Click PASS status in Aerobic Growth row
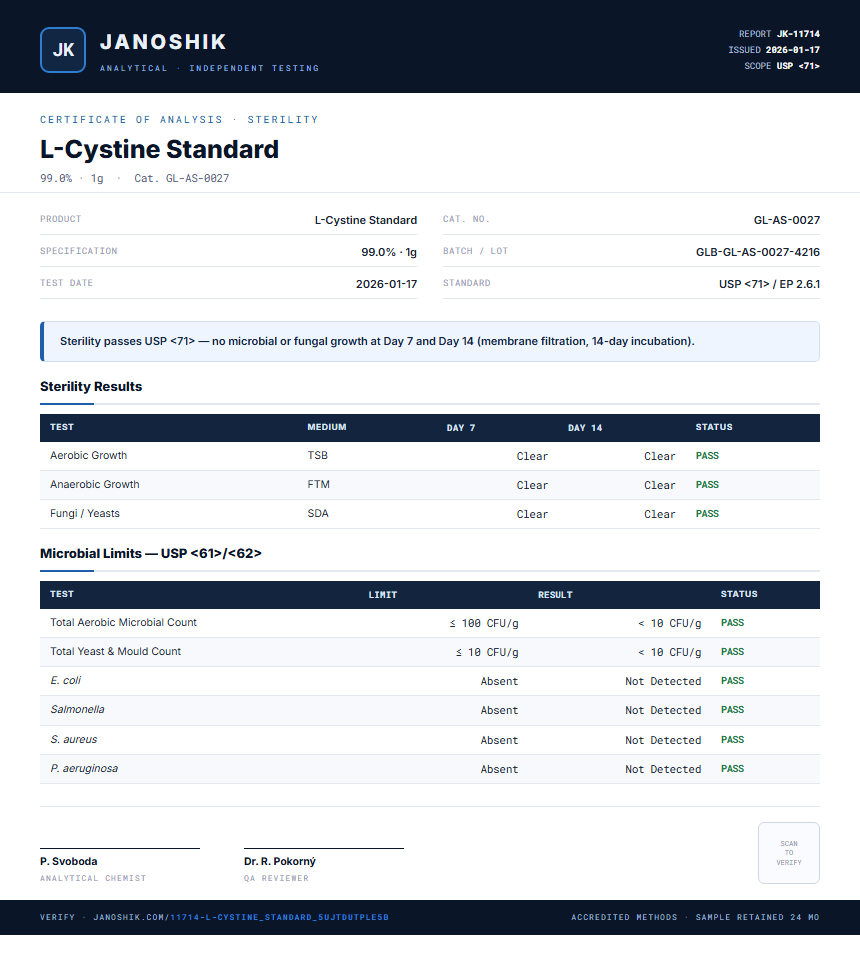 707,456
